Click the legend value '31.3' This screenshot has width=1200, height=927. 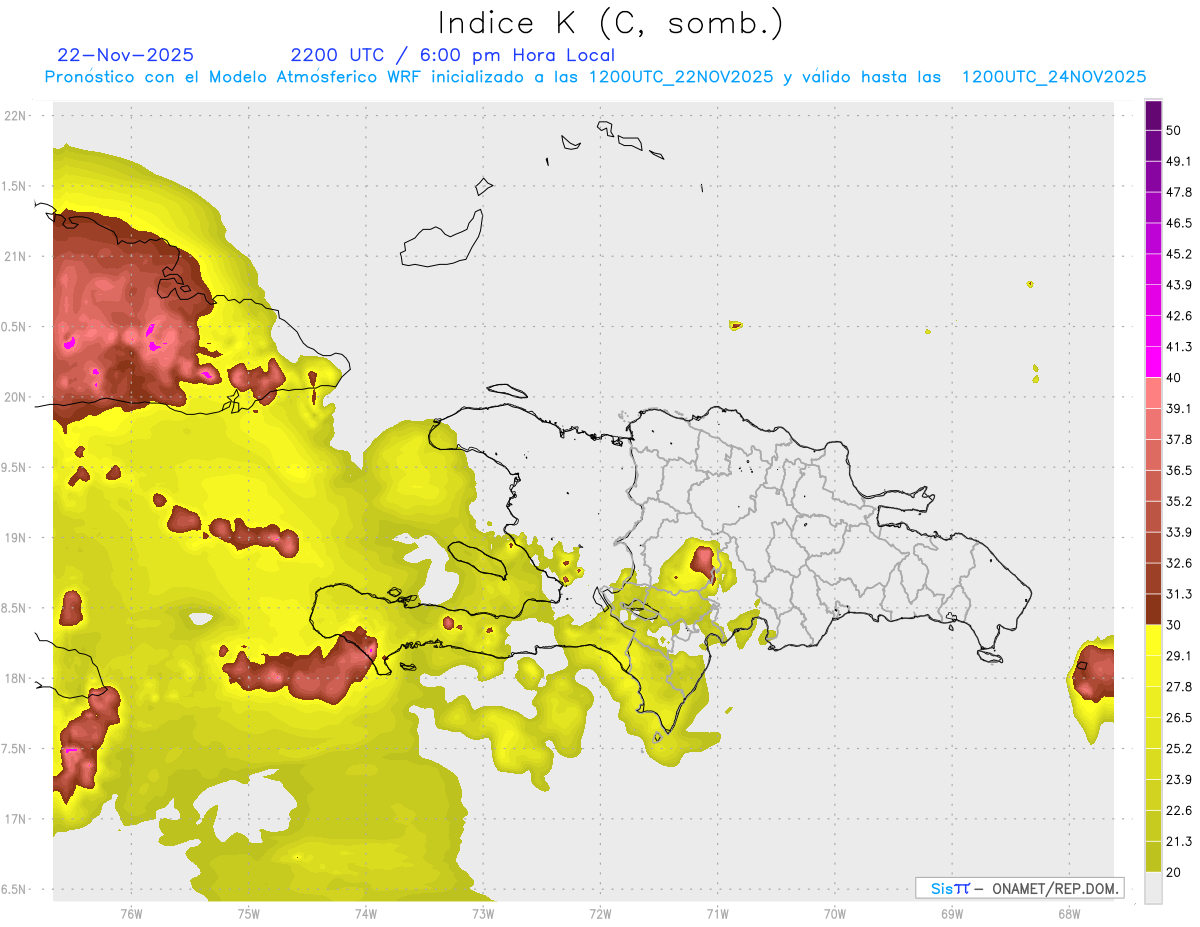tap(1179, 594)
